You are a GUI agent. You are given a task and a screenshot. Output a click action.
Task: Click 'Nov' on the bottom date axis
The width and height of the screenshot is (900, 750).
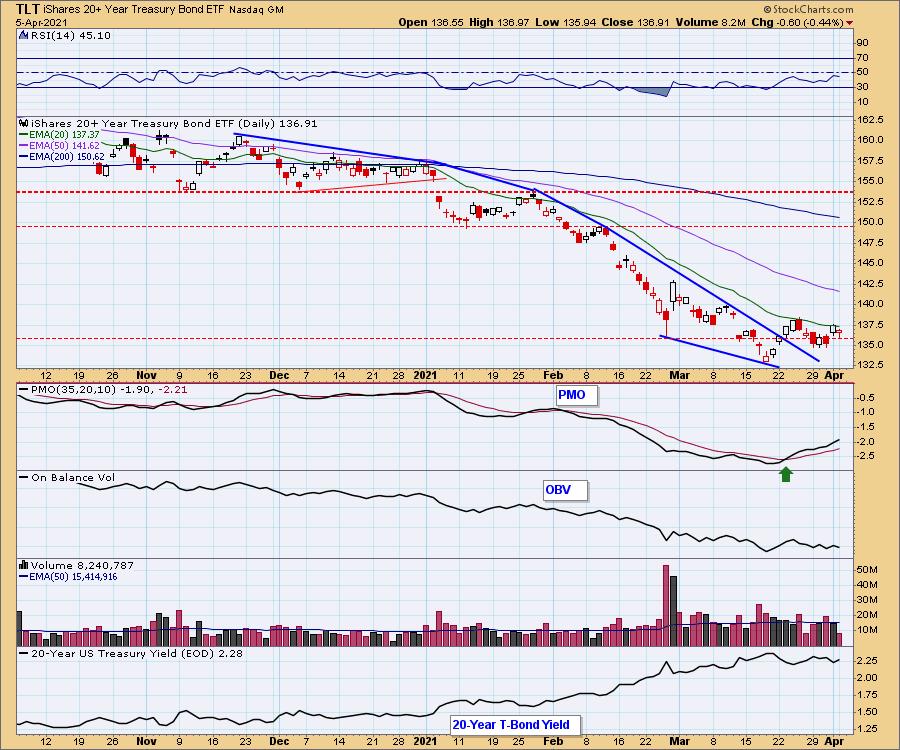click(x=146, y=741)
